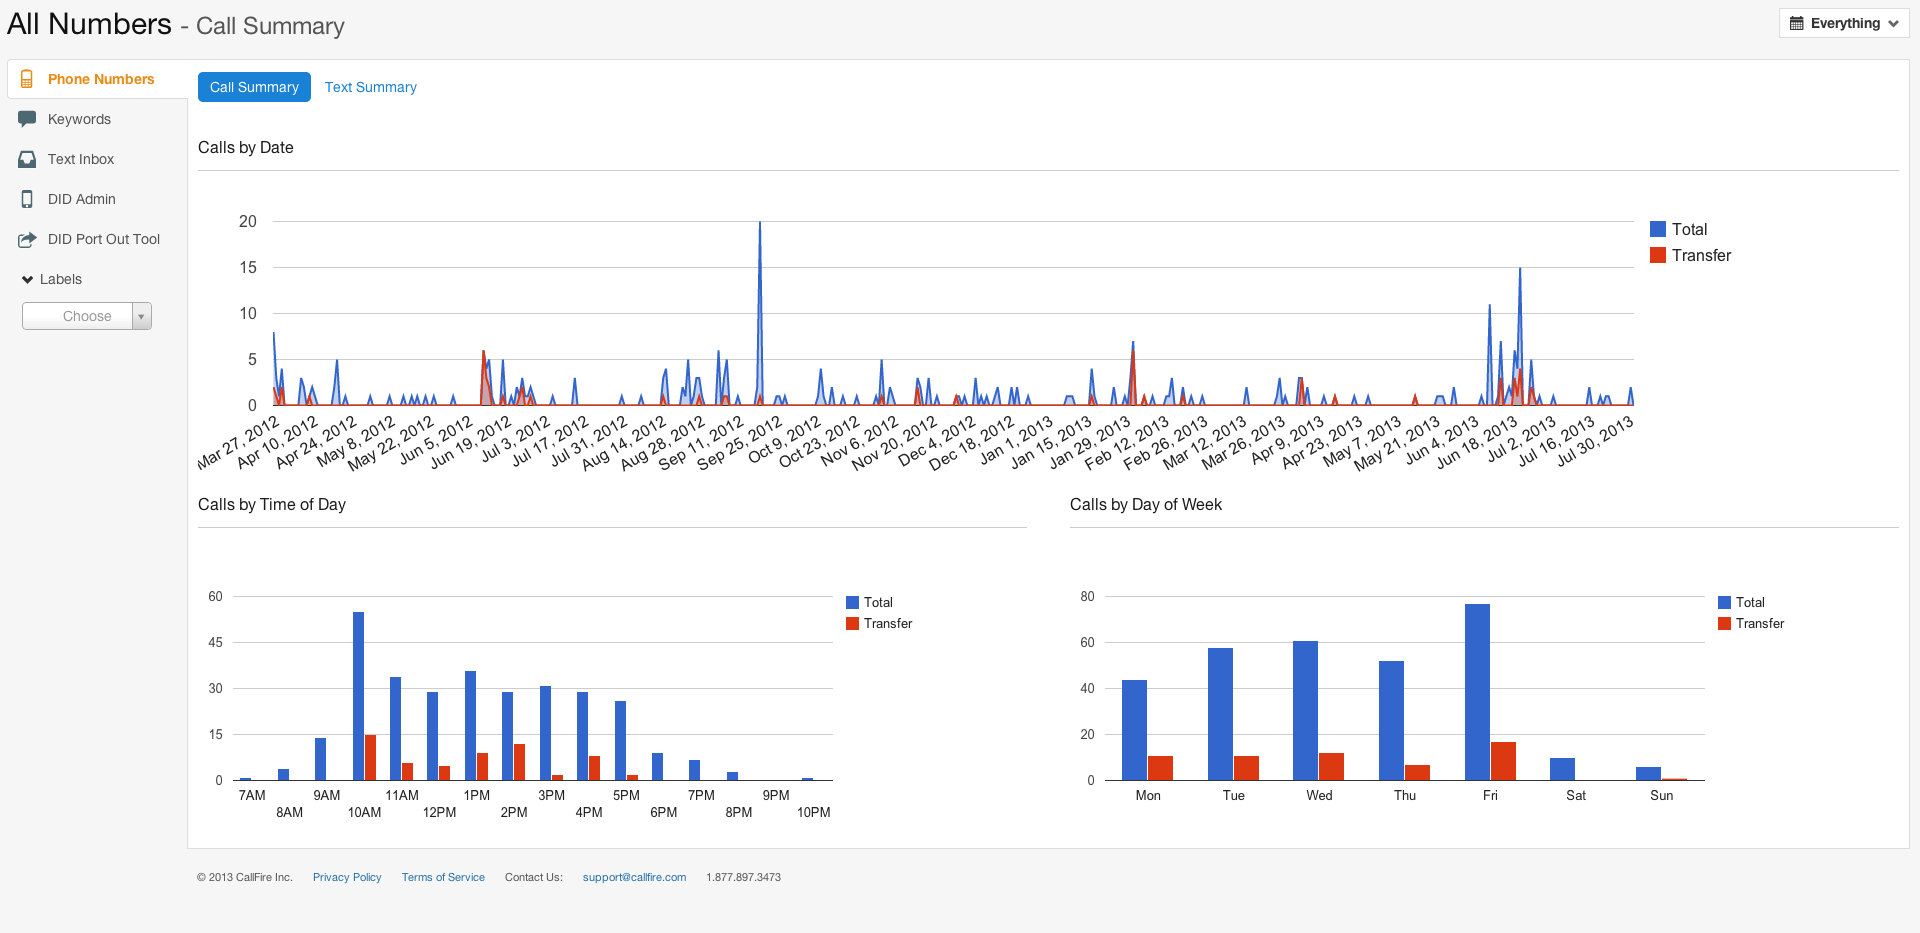Click the Total legend entry in Time of Day chart

877,602
